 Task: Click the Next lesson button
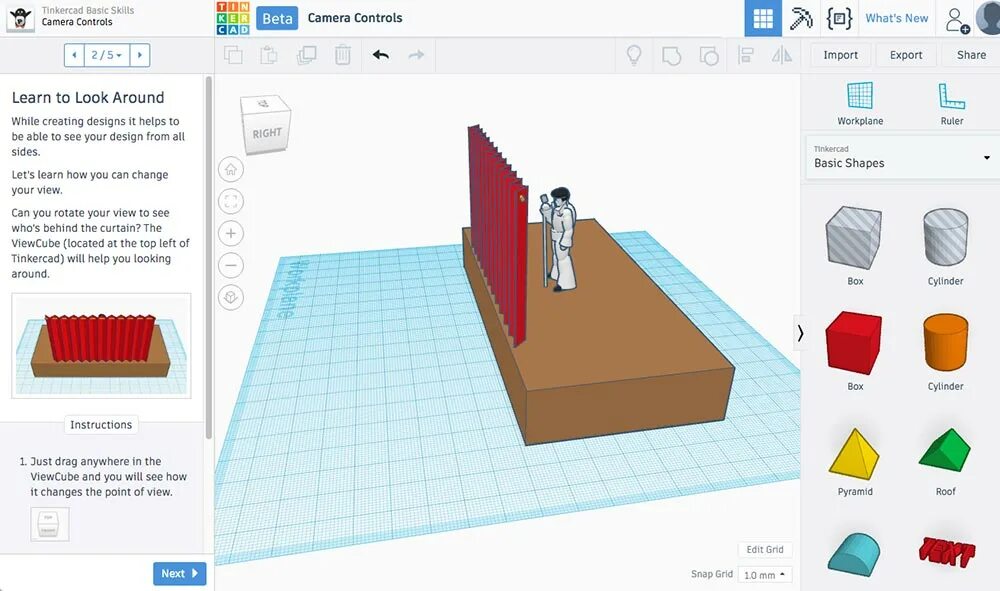(180, 573)
